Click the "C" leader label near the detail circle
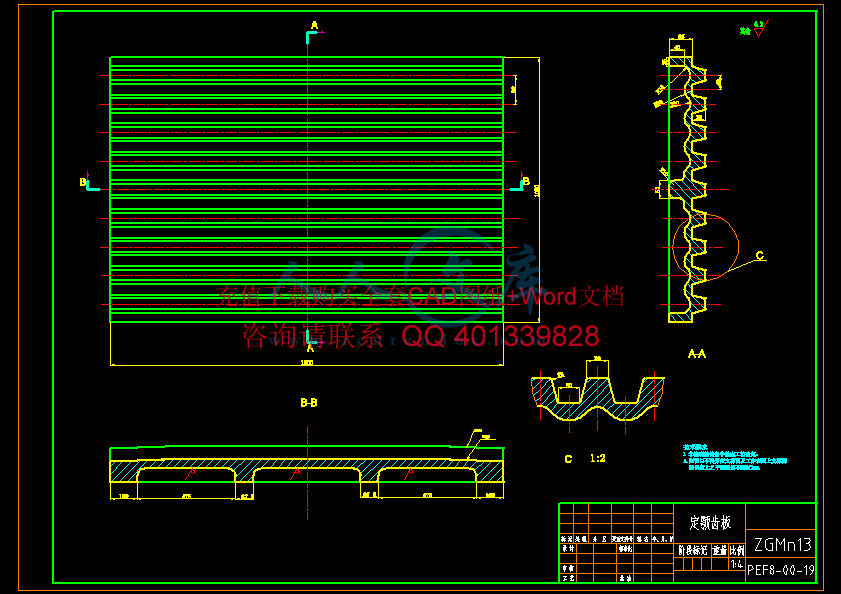Screen dimensions: 841x594 coord(759,255)
